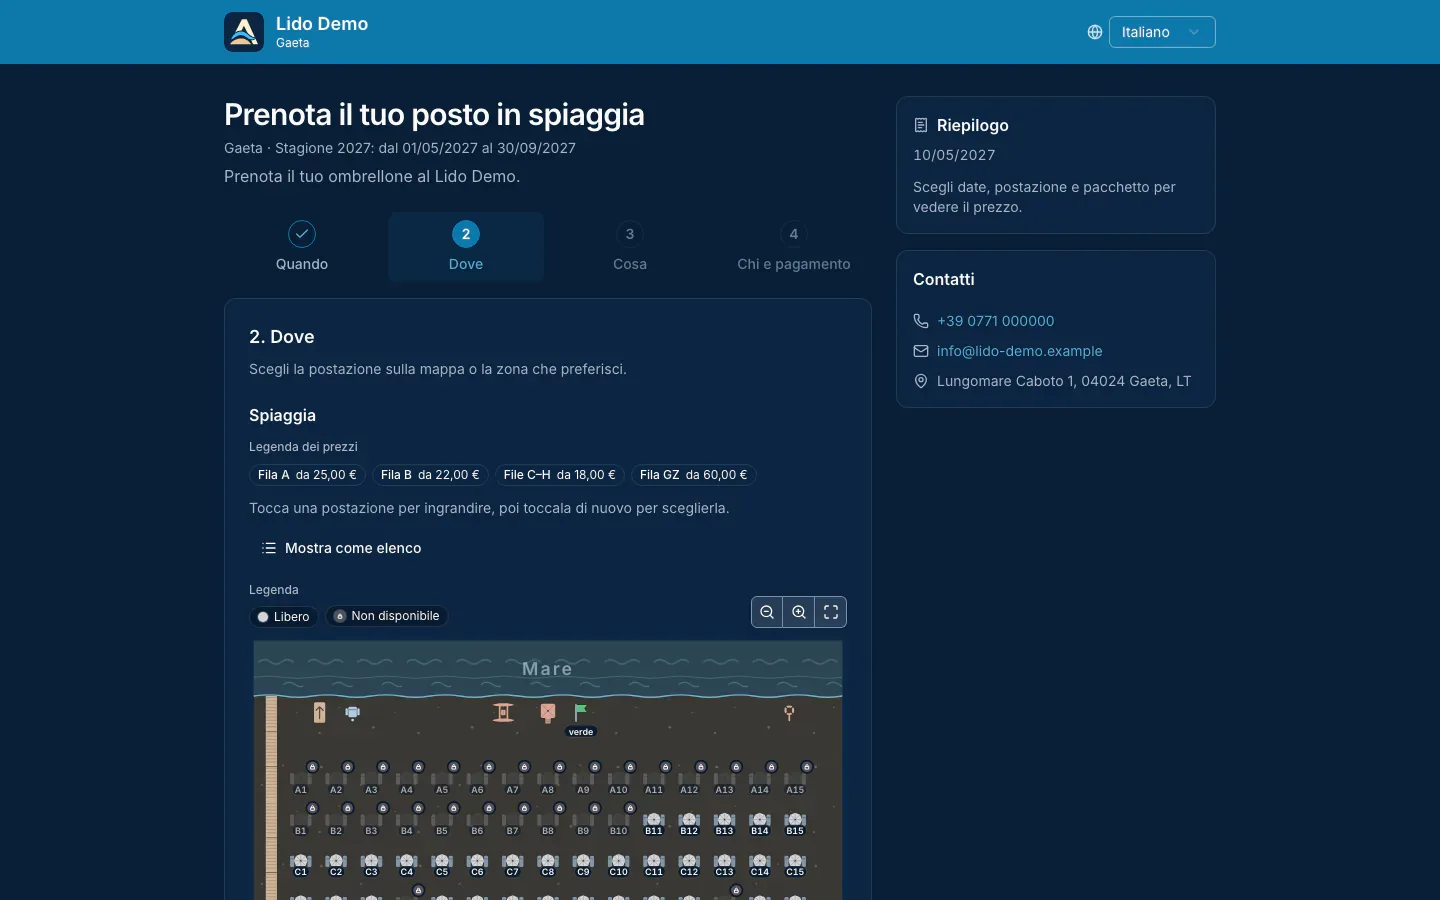1440x900 pixels.
Task: Open the Chi e pagamento step
Action: [x=794, y=247]
